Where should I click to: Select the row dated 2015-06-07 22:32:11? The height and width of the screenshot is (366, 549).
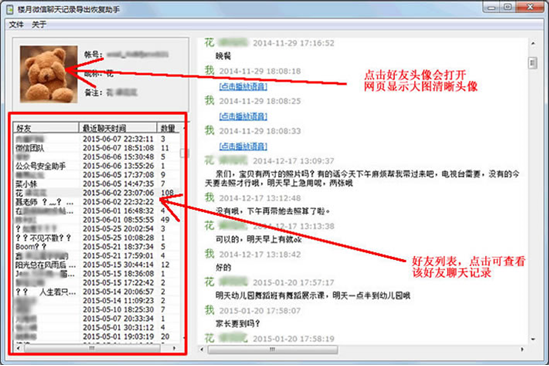[x=97, y=139]
